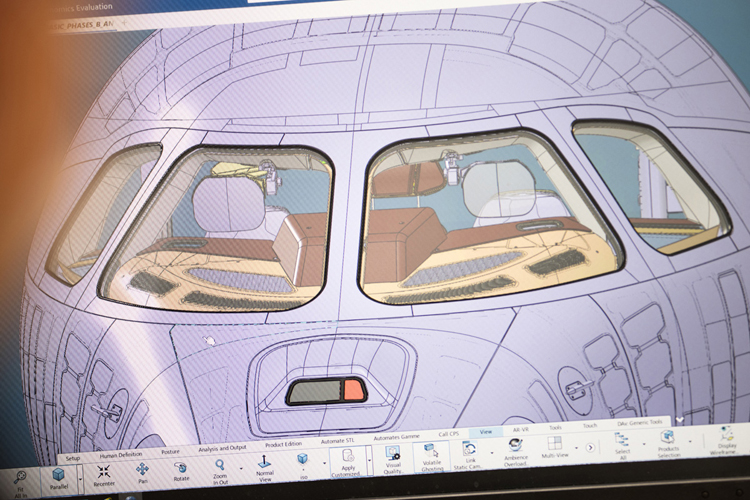The height and width of the screenshot is (500, 750).
Task: Expand the Multi-View dropdown arrow
Action: pos(576,448)
